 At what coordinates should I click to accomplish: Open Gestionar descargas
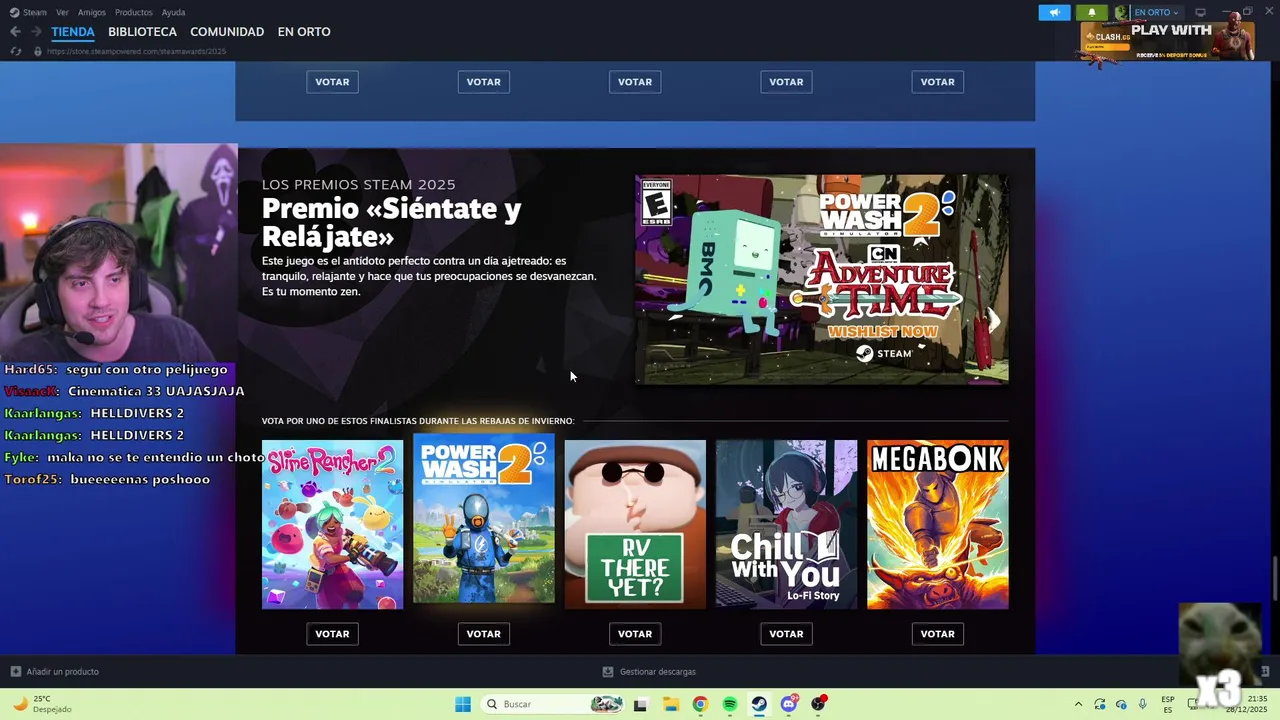tap(657, 672)
